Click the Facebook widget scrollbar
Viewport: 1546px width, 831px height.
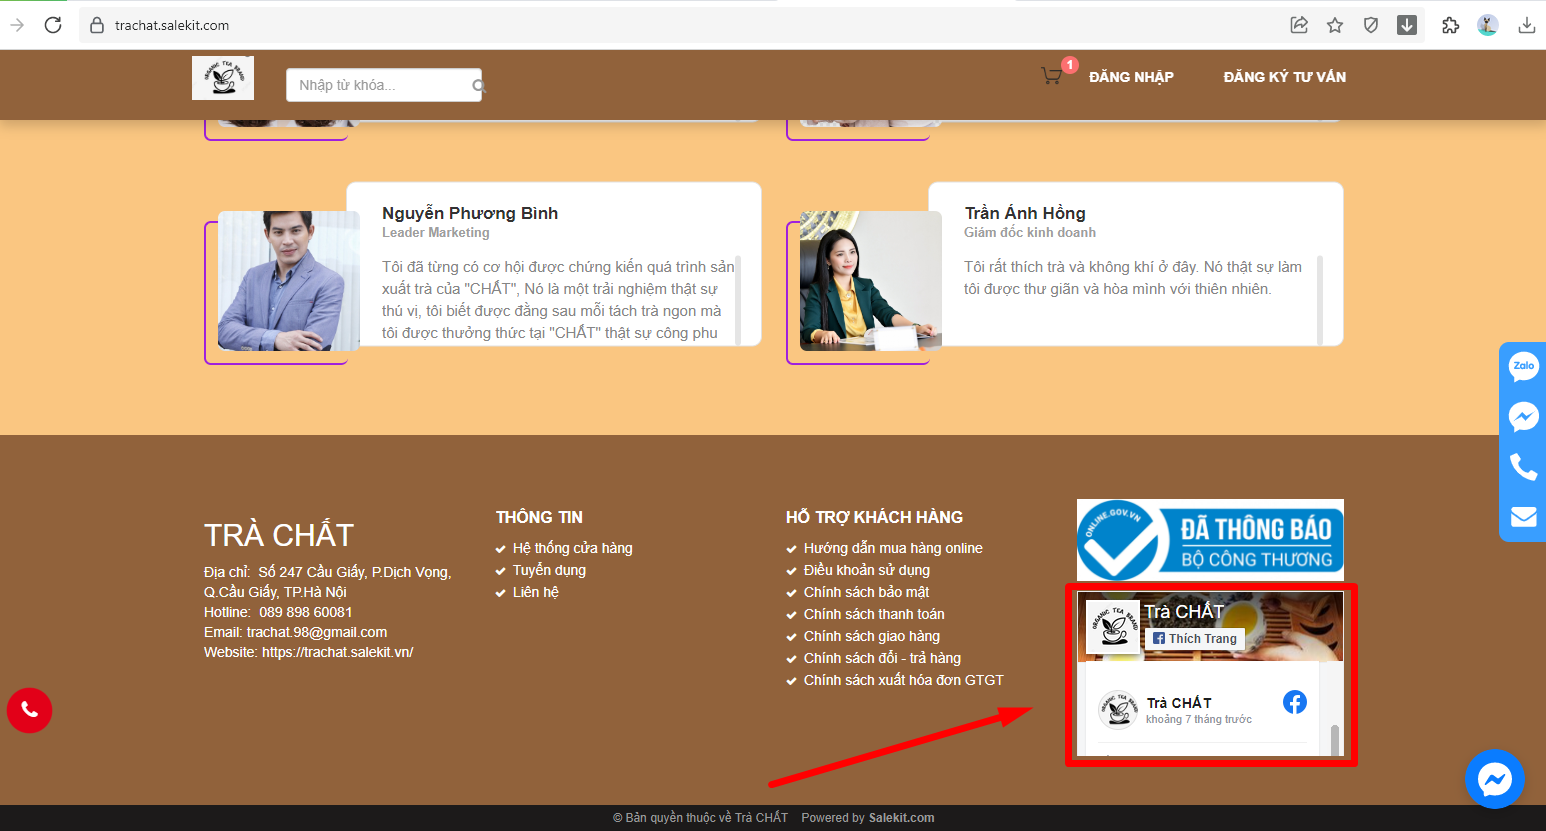[1335, 738]
